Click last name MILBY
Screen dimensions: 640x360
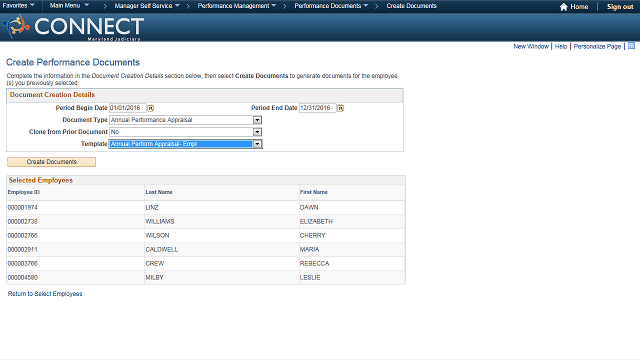(154, 278)
